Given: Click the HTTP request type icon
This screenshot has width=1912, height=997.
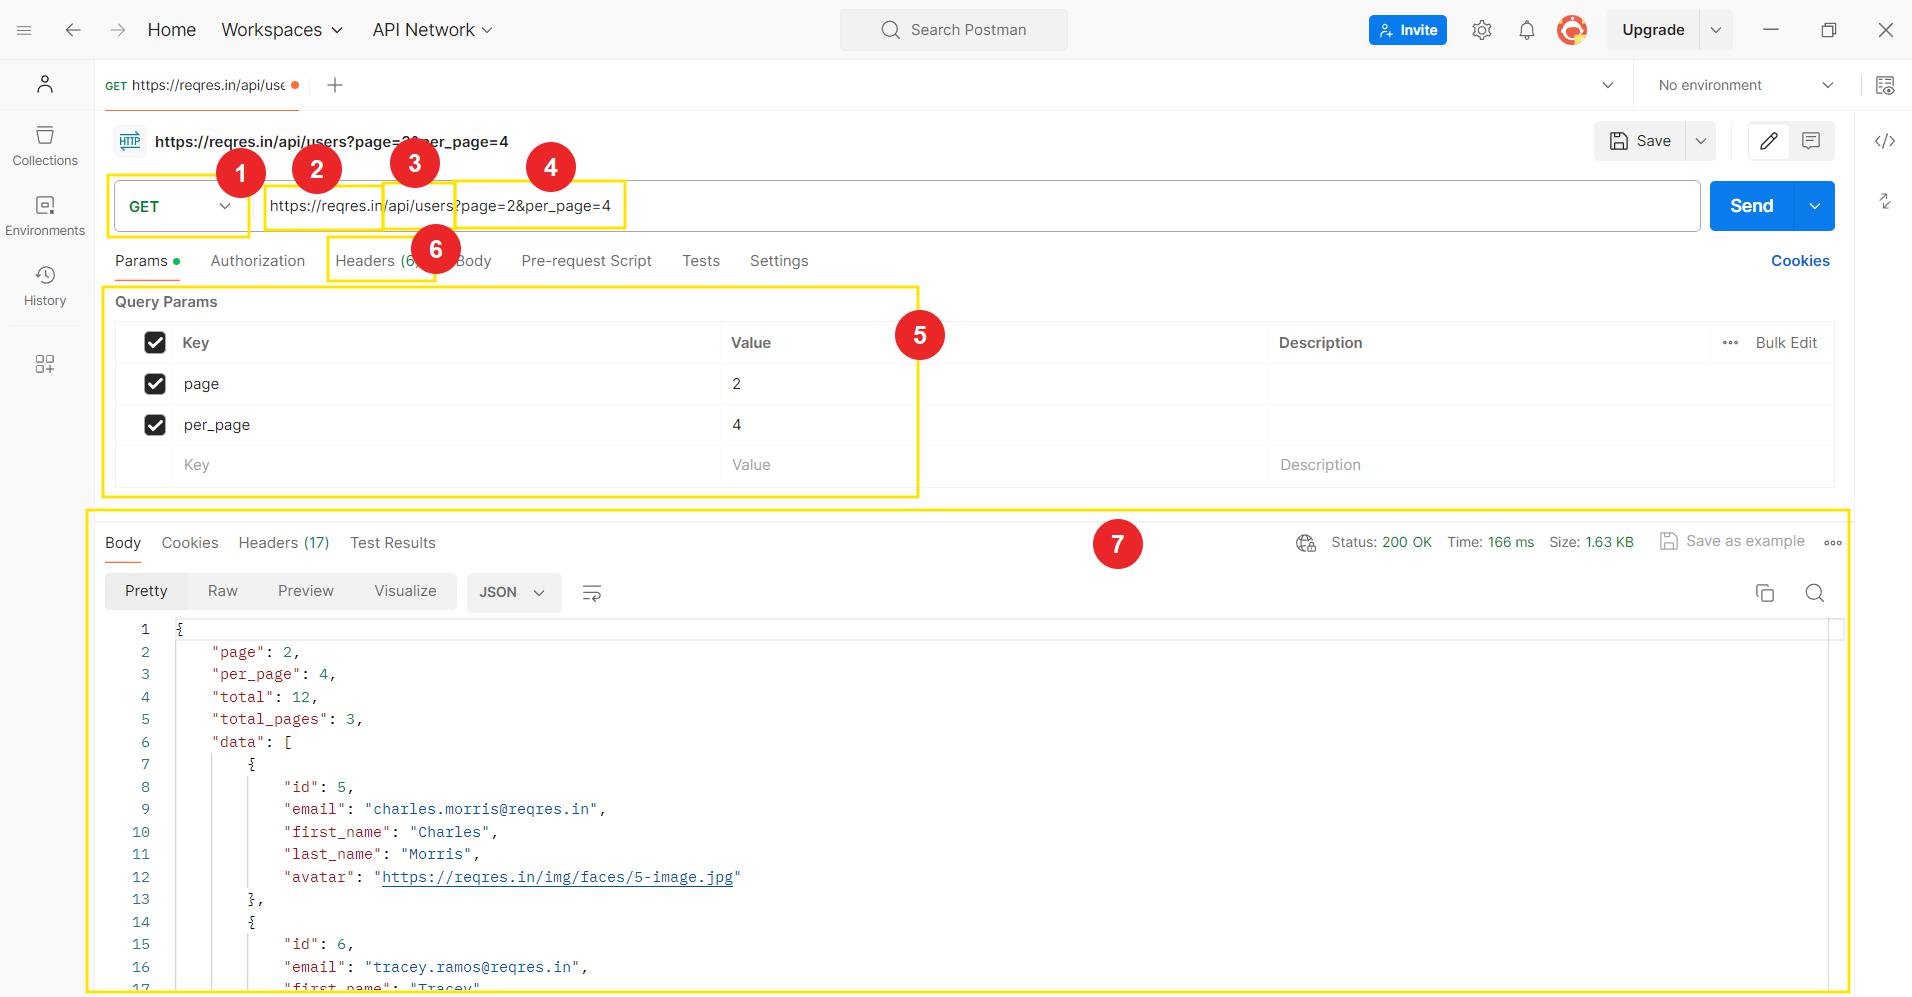Looking at the screenshot, I should click(130, 141).
